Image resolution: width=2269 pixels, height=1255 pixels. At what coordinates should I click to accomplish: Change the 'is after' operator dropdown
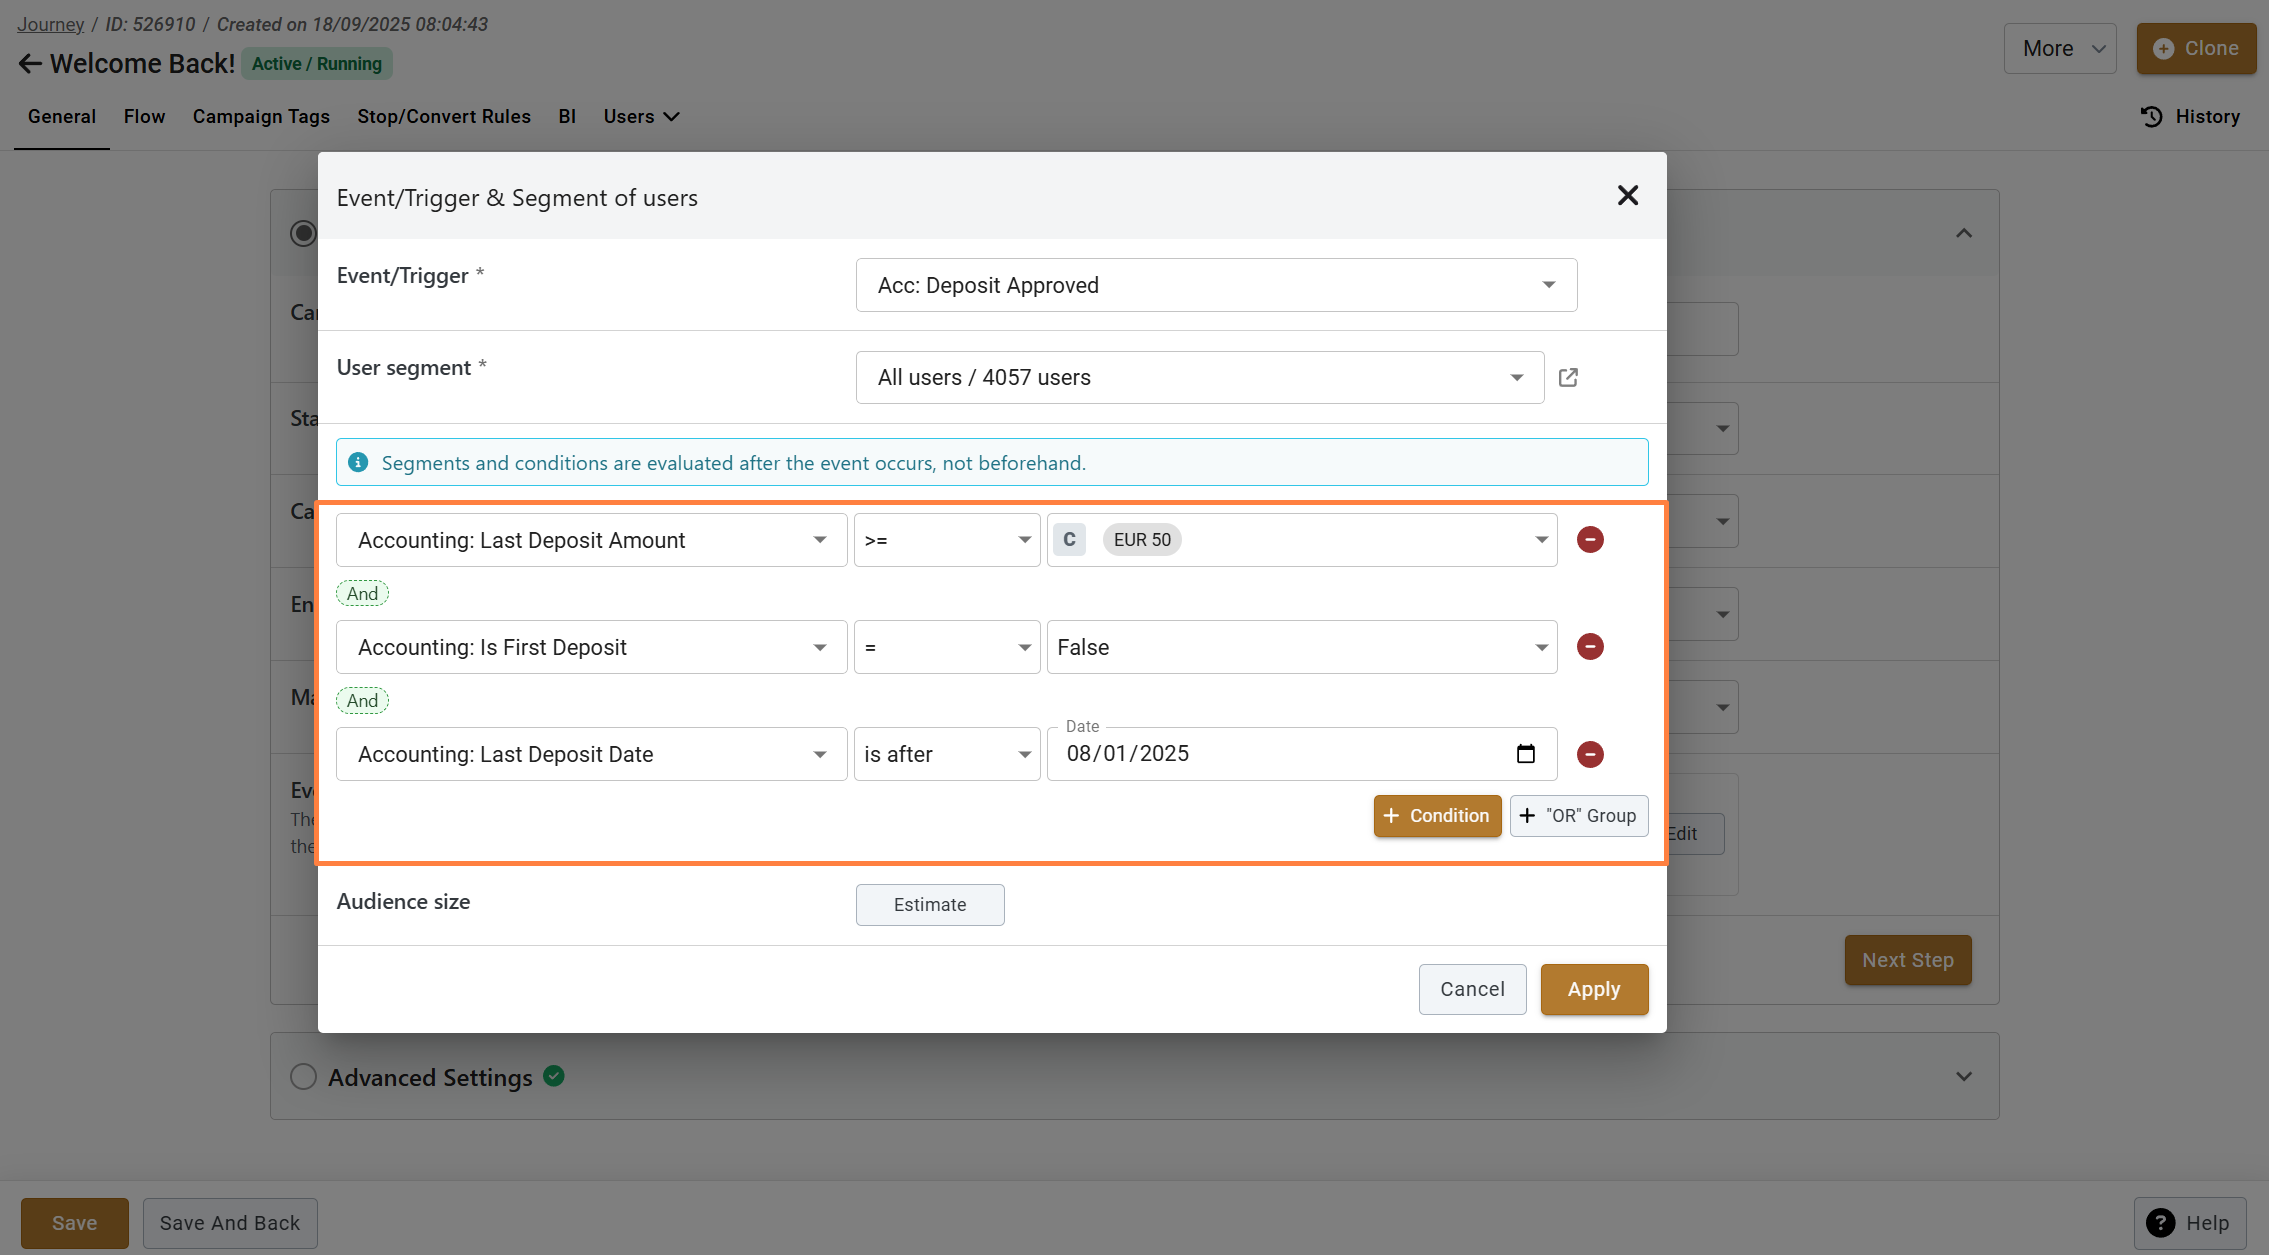tap(946, 754)
